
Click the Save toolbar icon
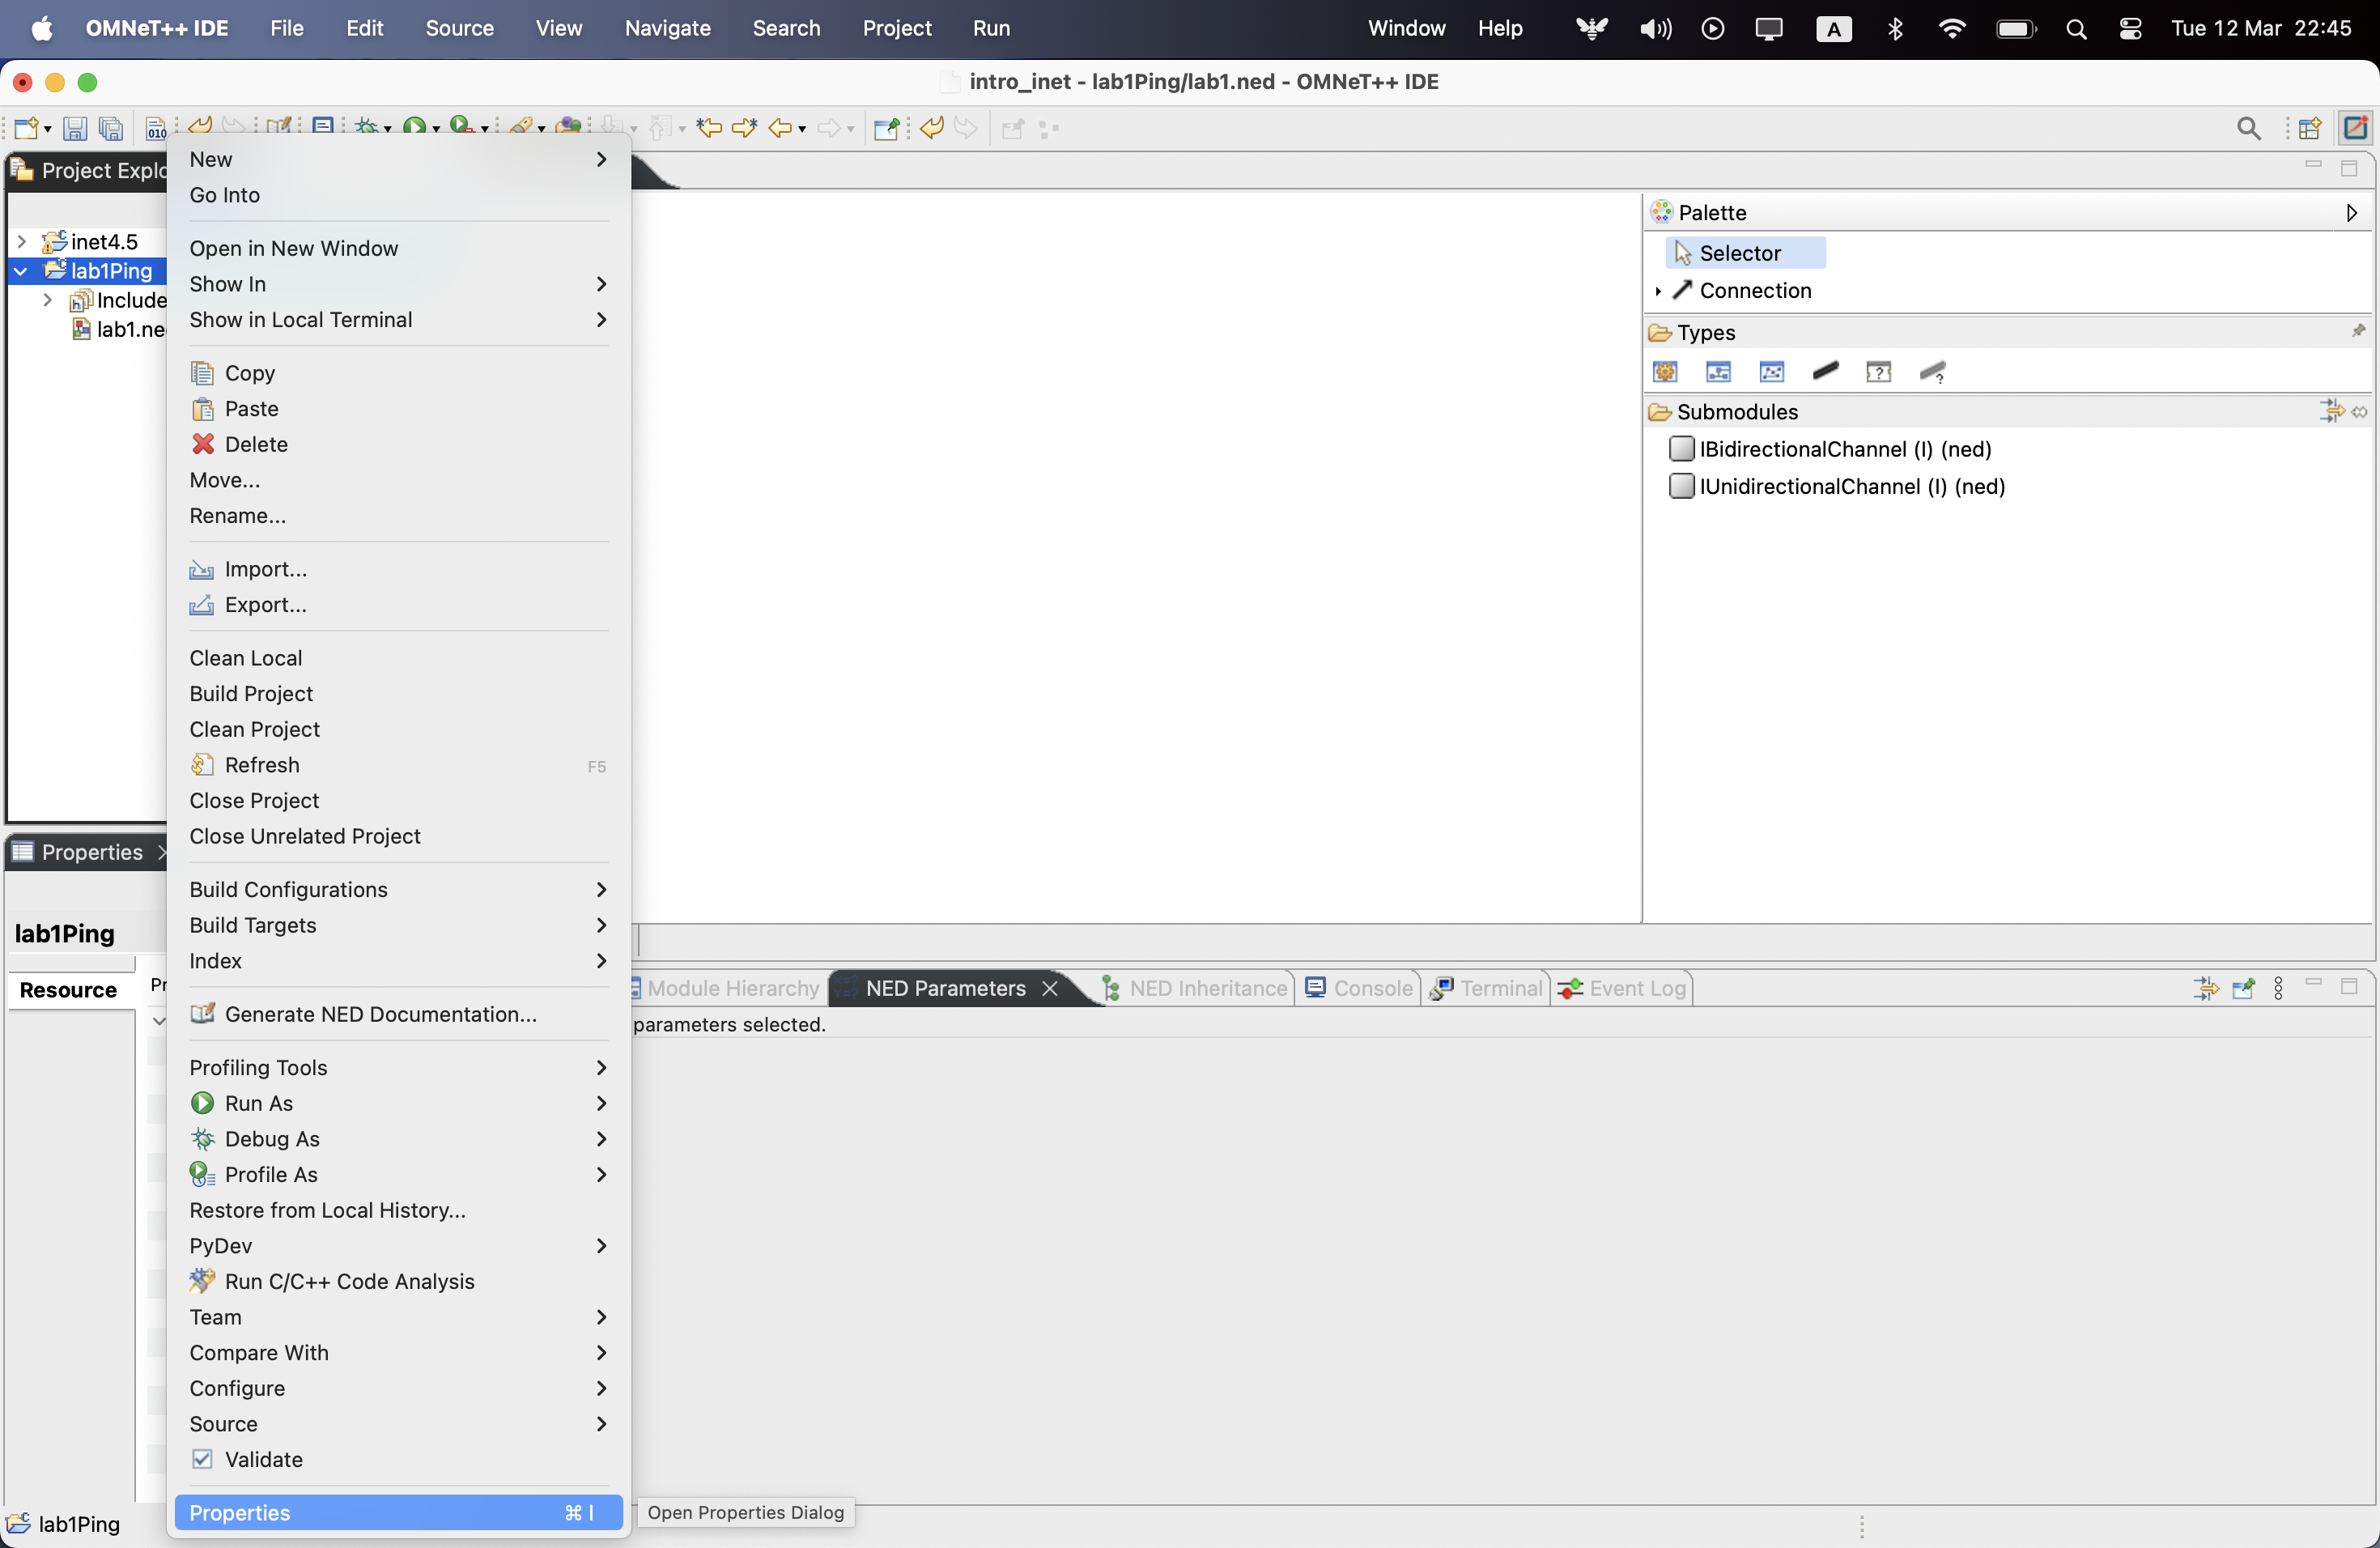click(x=74, y=128)
